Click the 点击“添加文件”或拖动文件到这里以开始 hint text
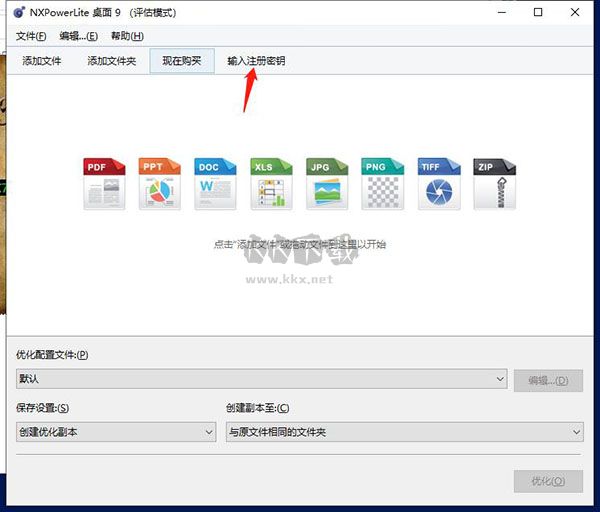 click(x=300, y=244)
